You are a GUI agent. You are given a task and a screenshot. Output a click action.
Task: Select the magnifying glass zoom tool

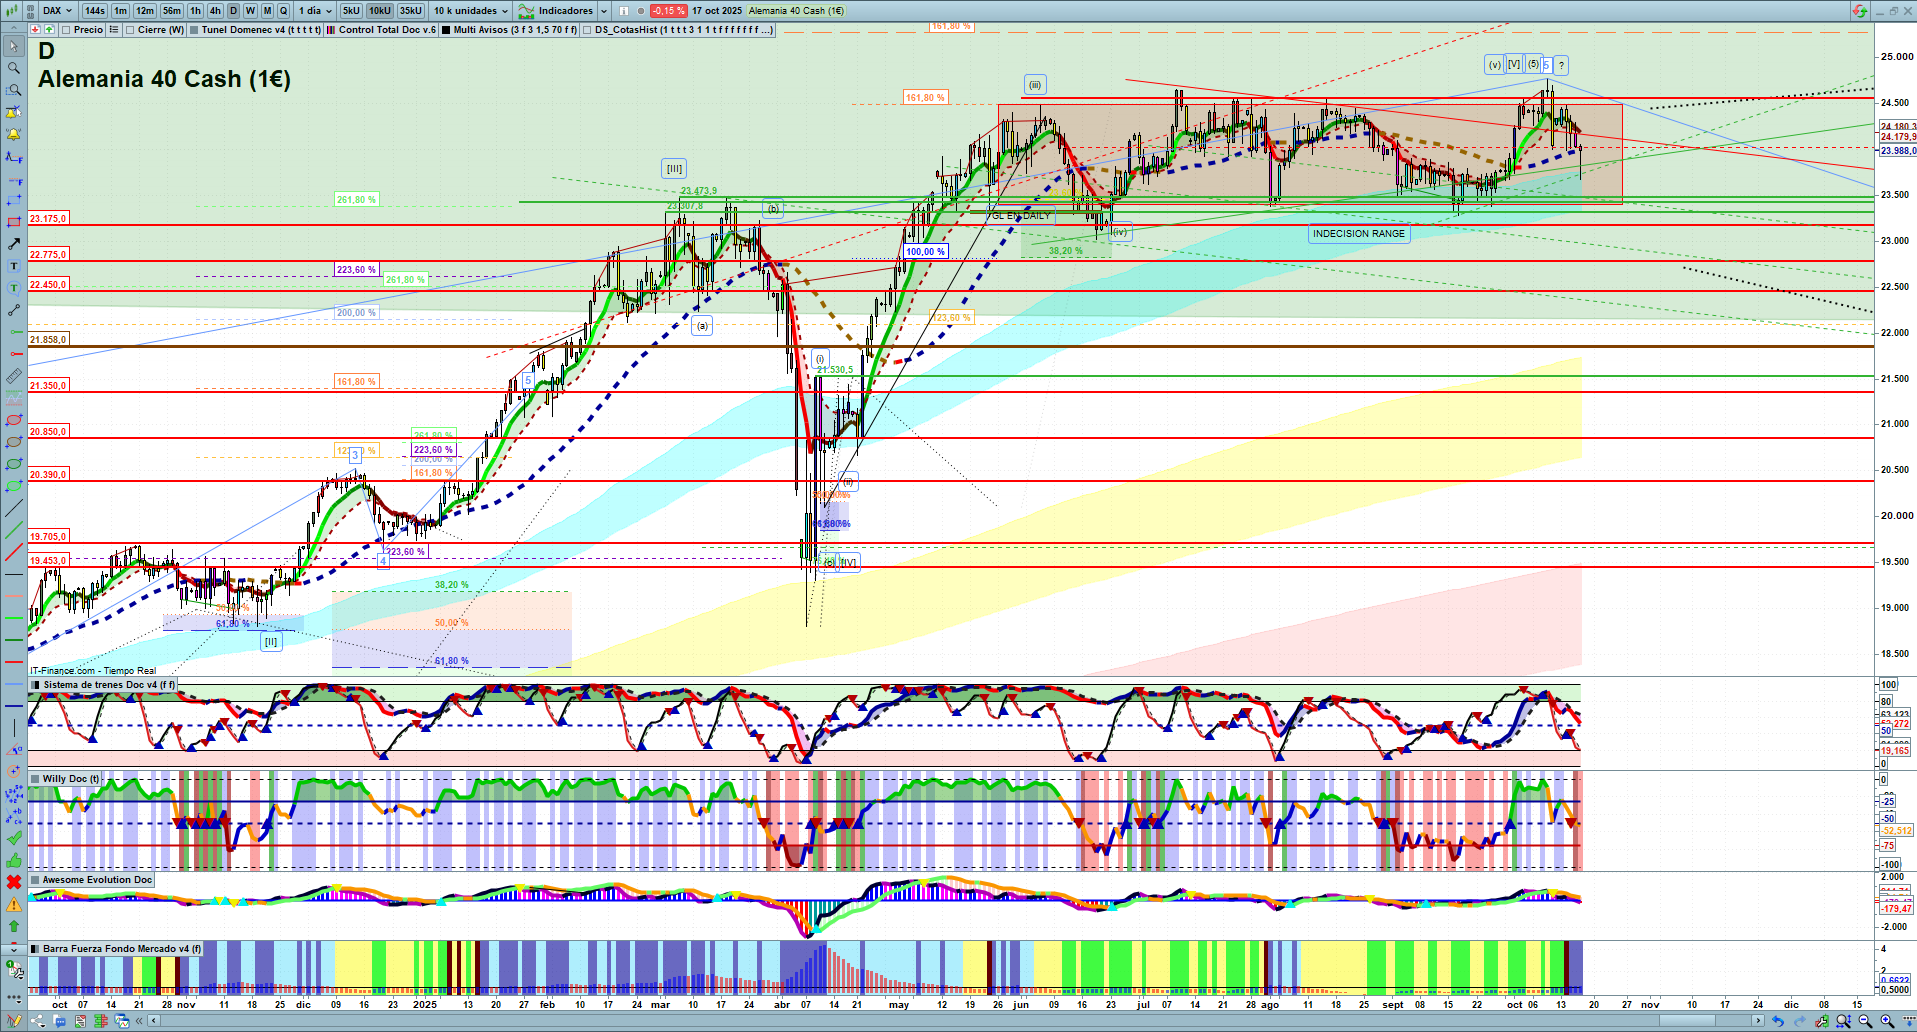14,68
